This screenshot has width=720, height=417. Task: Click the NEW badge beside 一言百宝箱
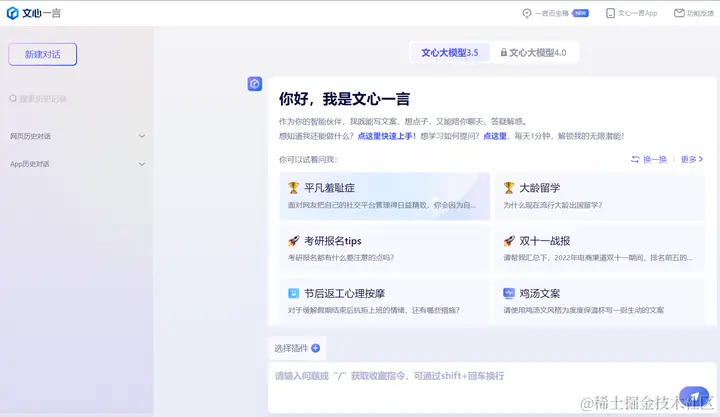[x=581, y=13]
